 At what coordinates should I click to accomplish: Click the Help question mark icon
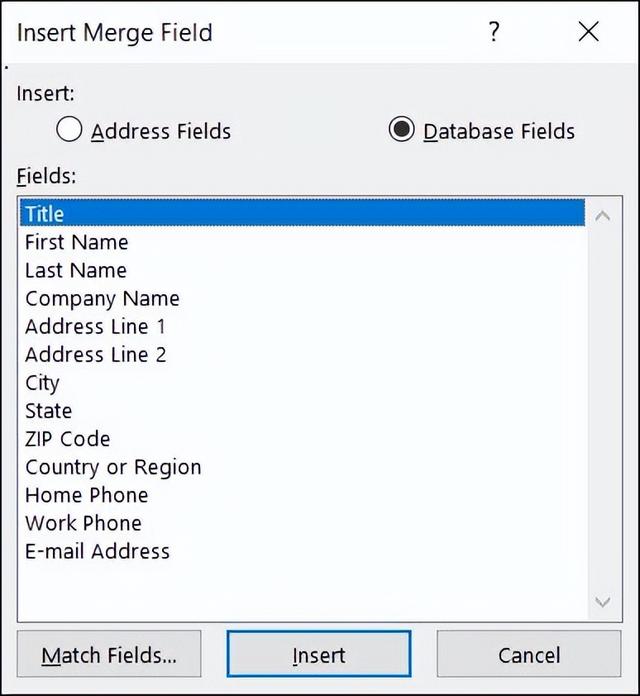click(x=494, y=32)
